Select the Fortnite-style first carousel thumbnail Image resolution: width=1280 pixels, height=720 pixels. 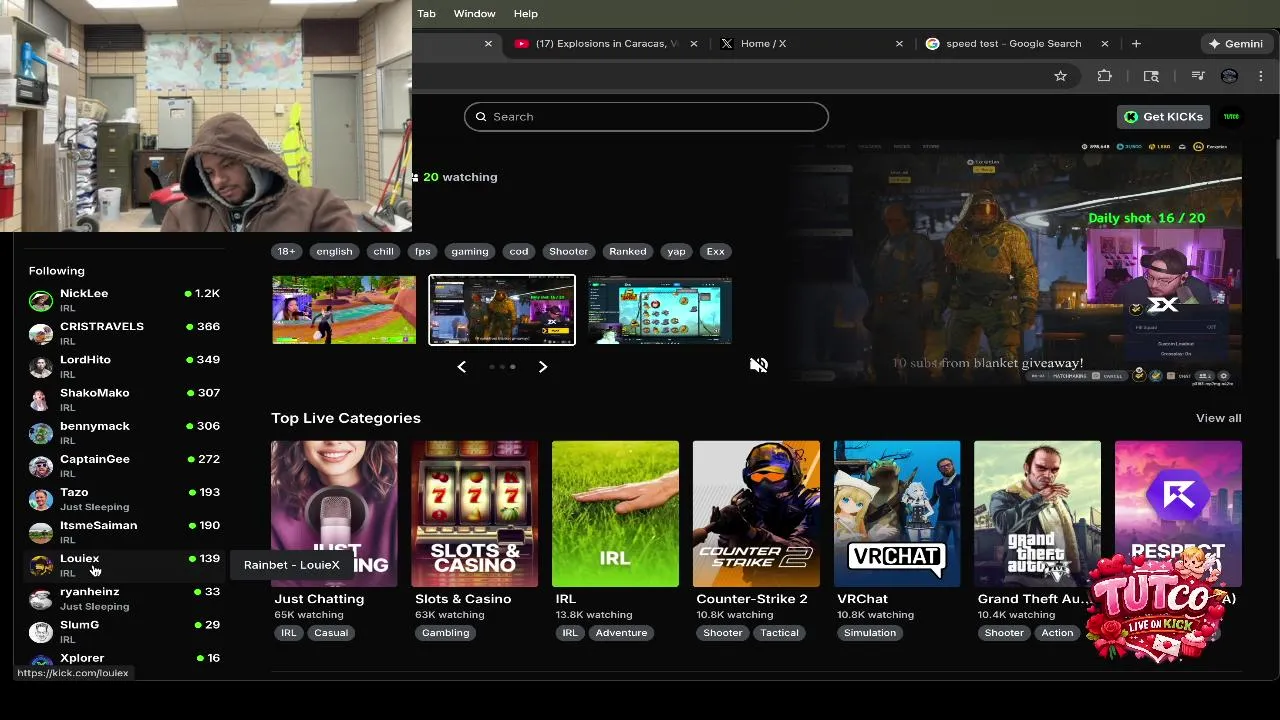point(344,310)
